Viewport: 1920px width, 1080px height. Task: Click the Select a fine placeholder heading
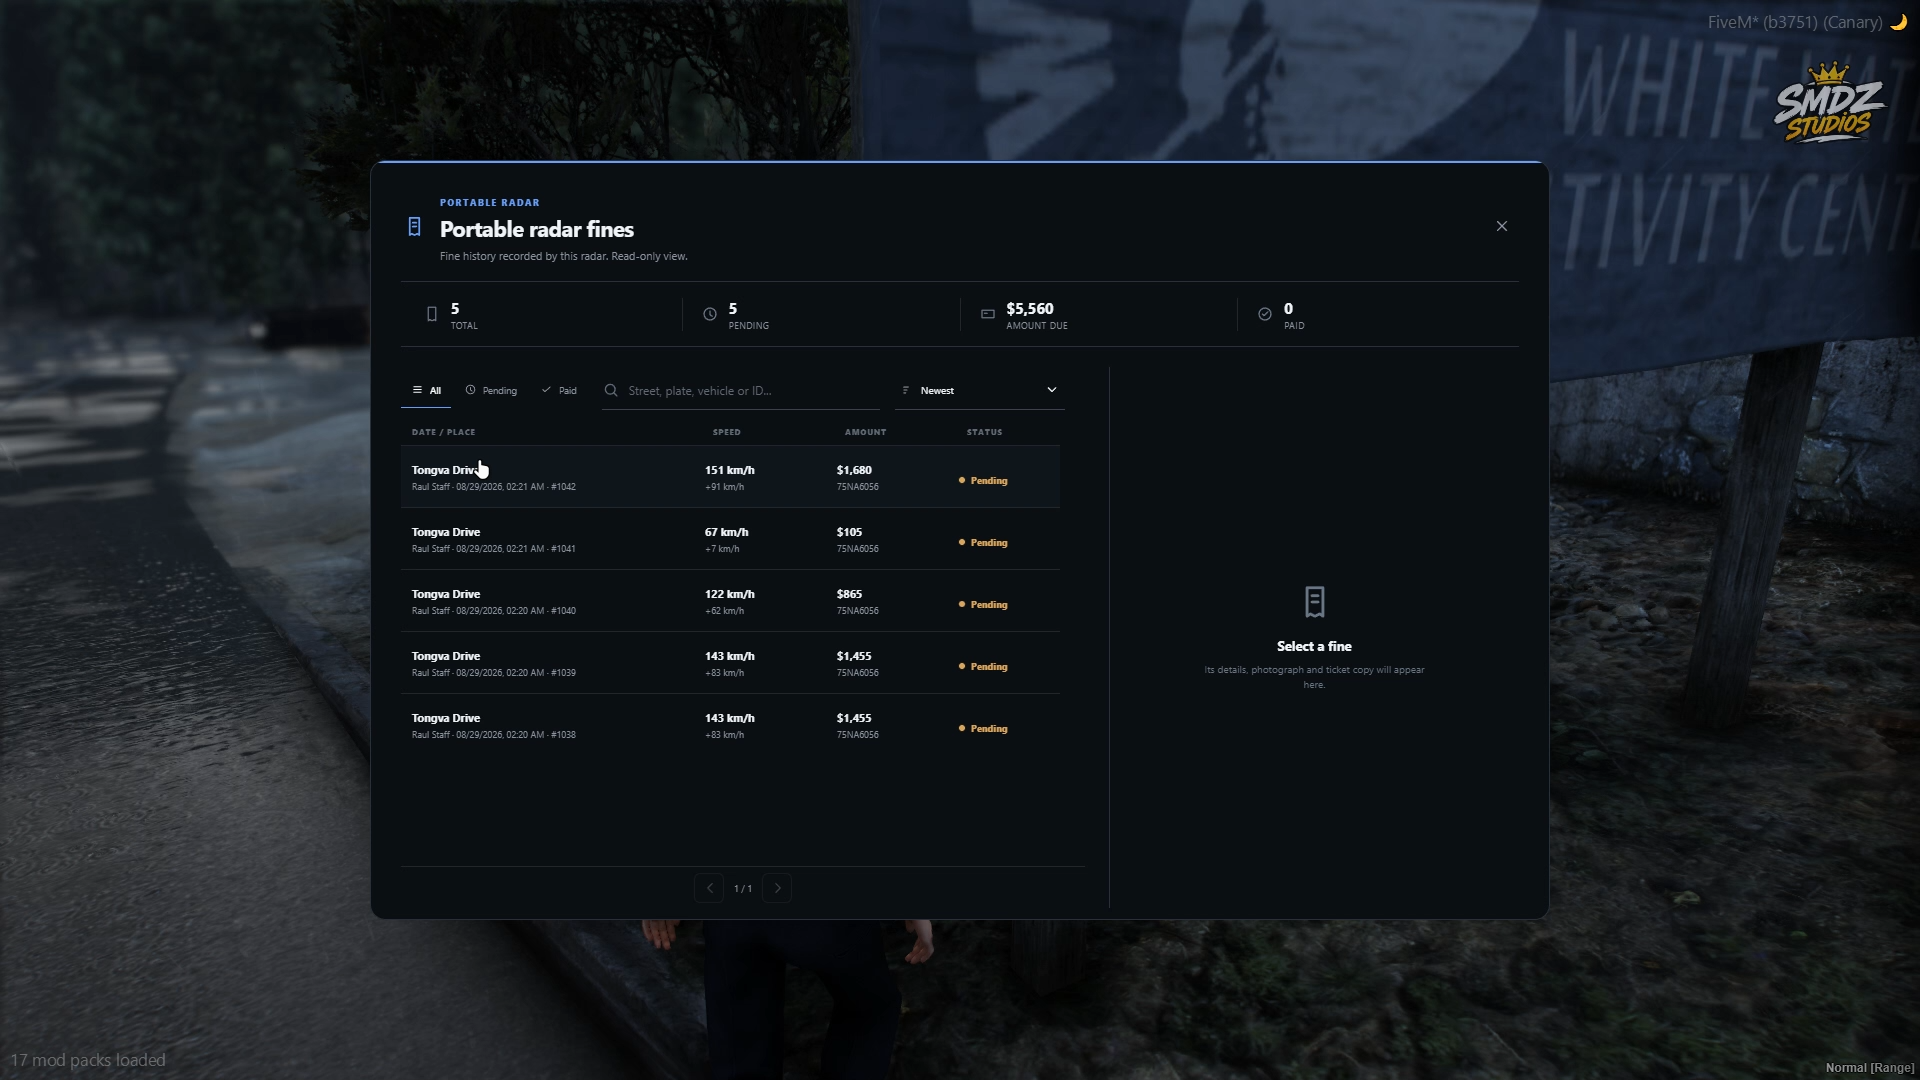[x=1314, y=647]
